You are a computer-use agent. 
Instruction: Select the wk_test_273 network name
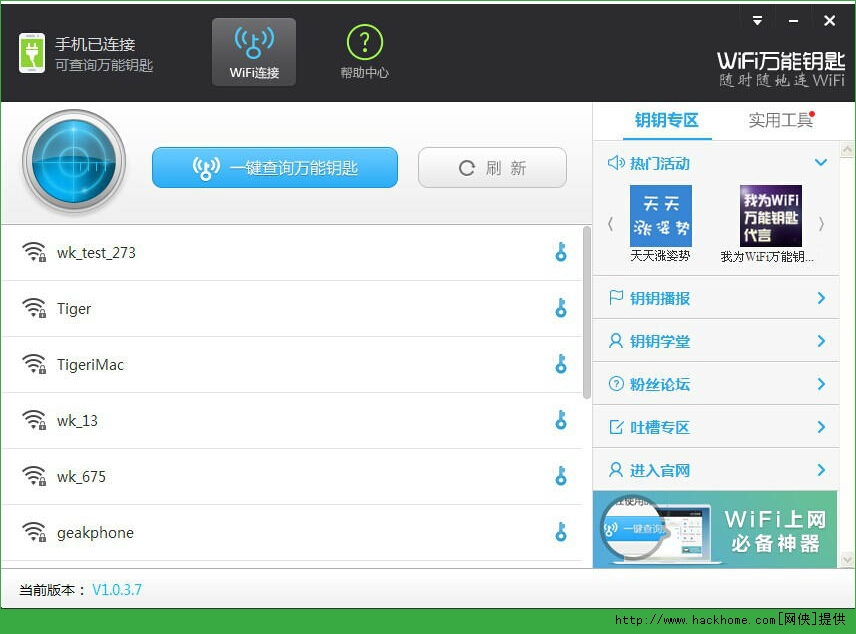point(96,253)
